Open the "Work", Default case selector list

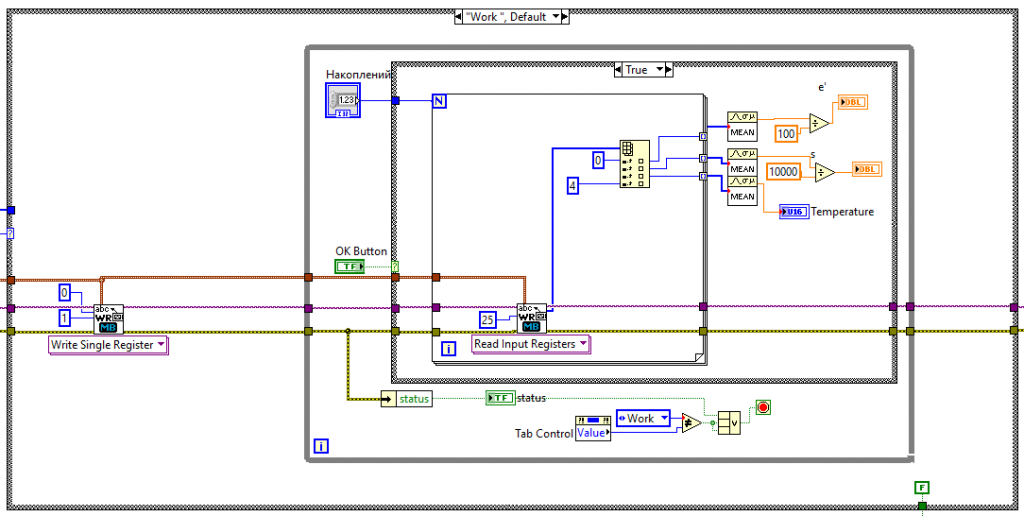pos(511,17)
